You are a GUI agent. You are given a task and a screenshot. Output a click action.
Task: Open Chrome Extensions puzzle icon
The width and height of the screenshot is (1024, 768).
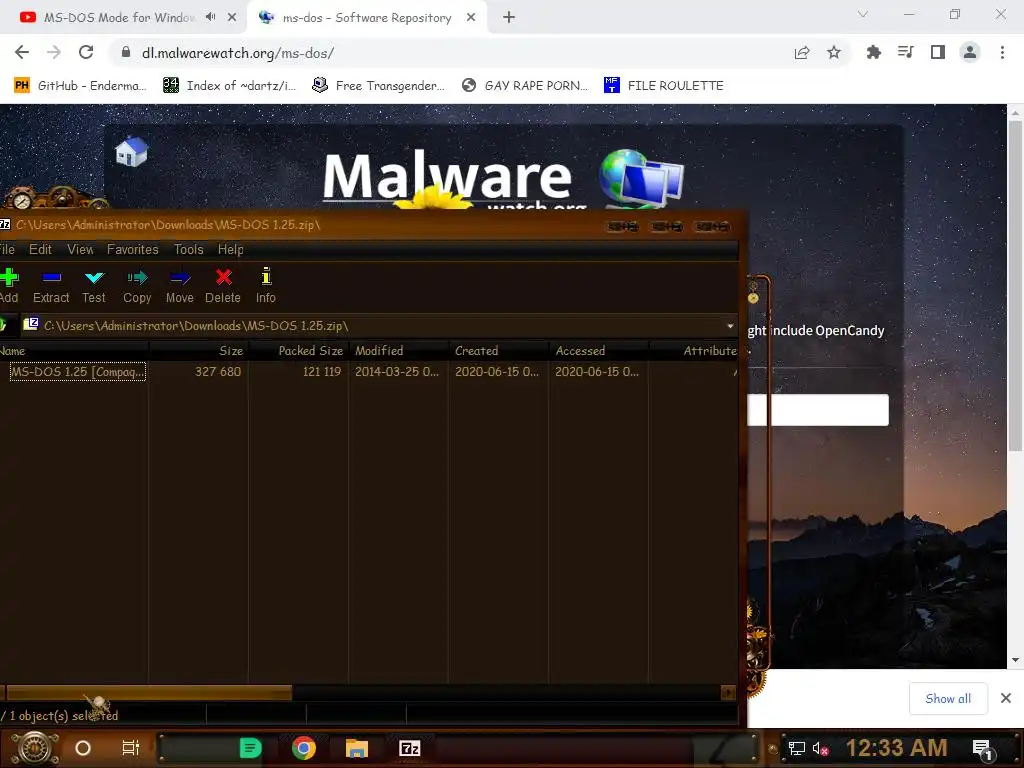[x=873, y=52]
